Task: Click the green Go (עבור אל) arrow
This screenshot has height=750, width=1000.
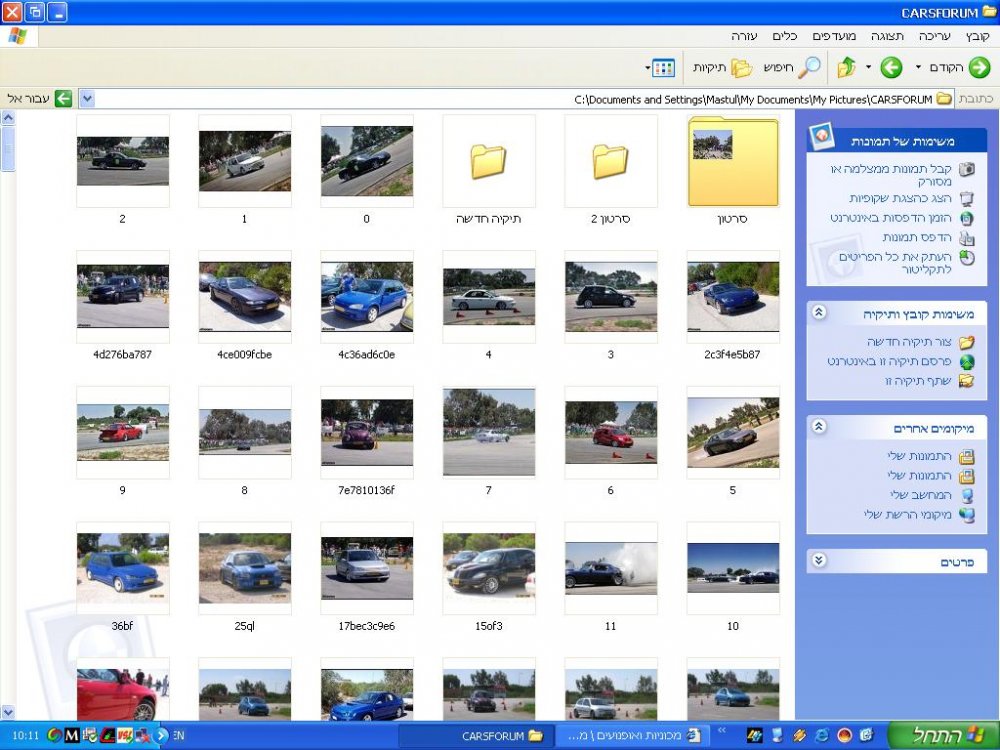Action: [63, 99]
